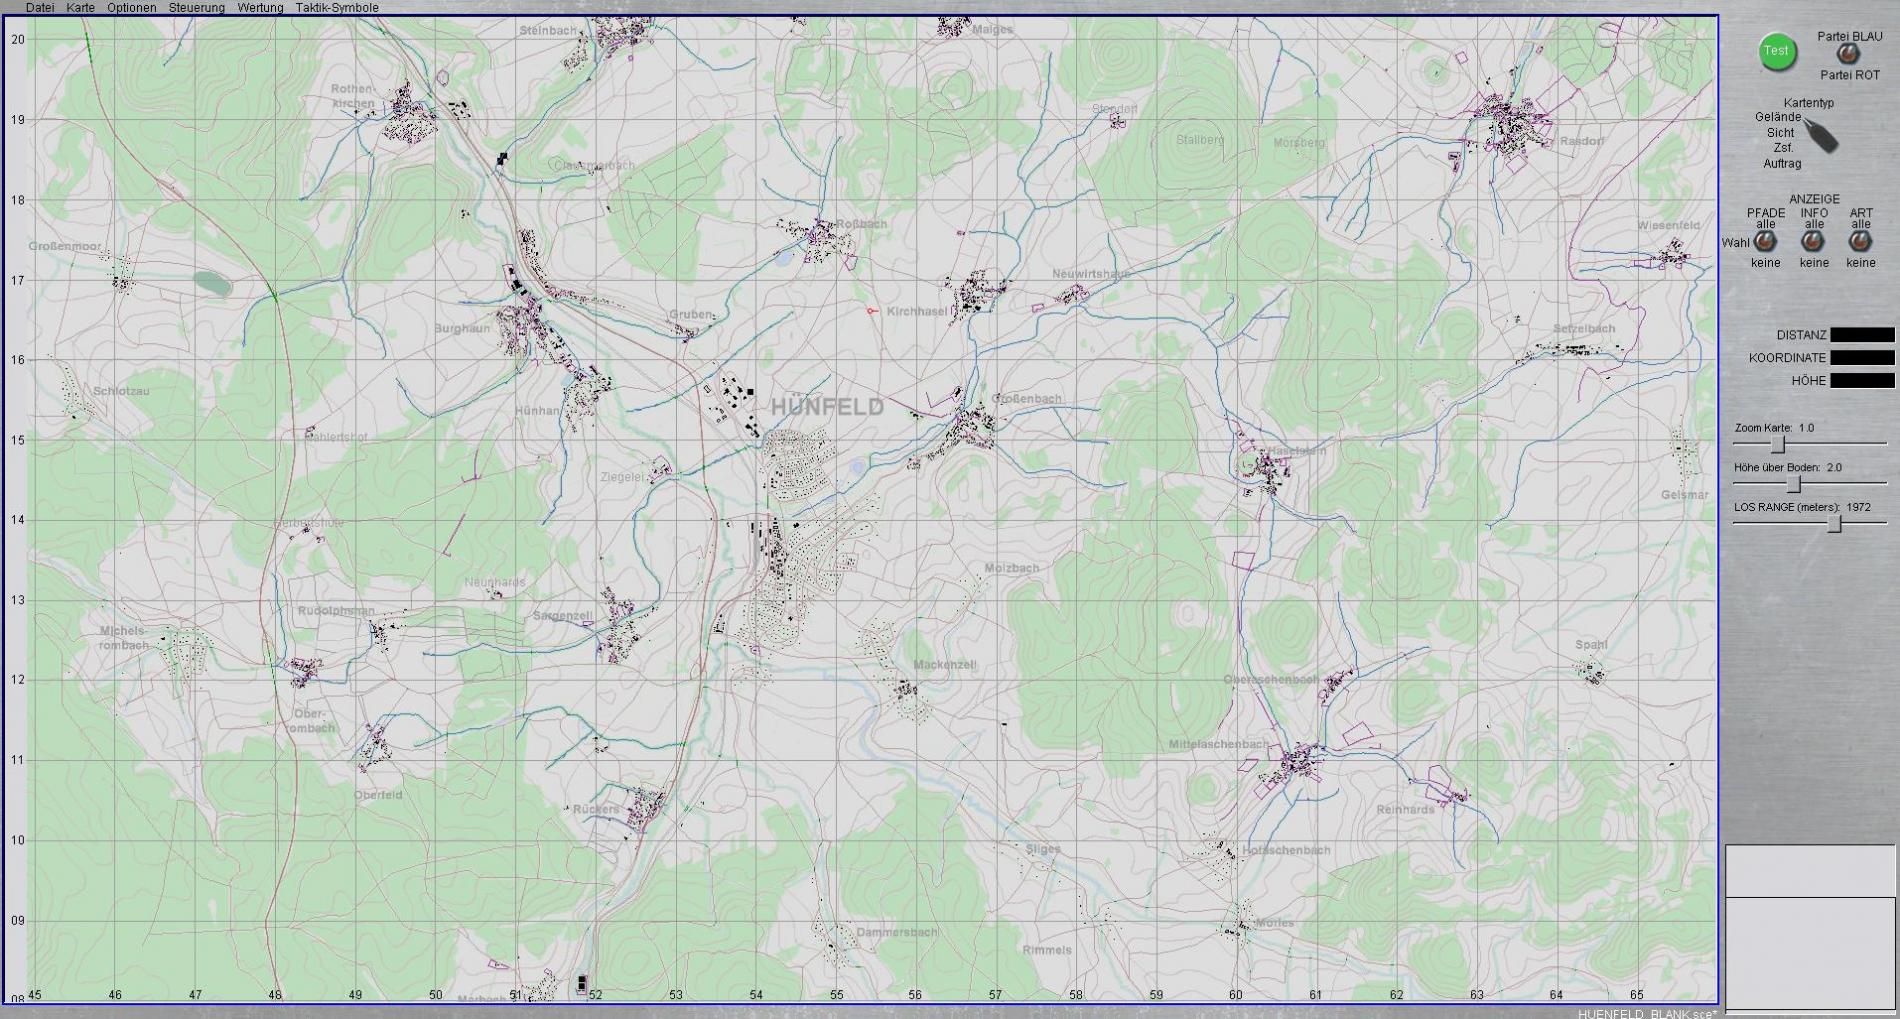This screenshot has height=1019, width=1900.
Task: Expand the Optionen menu
Action: coord(131,8)
